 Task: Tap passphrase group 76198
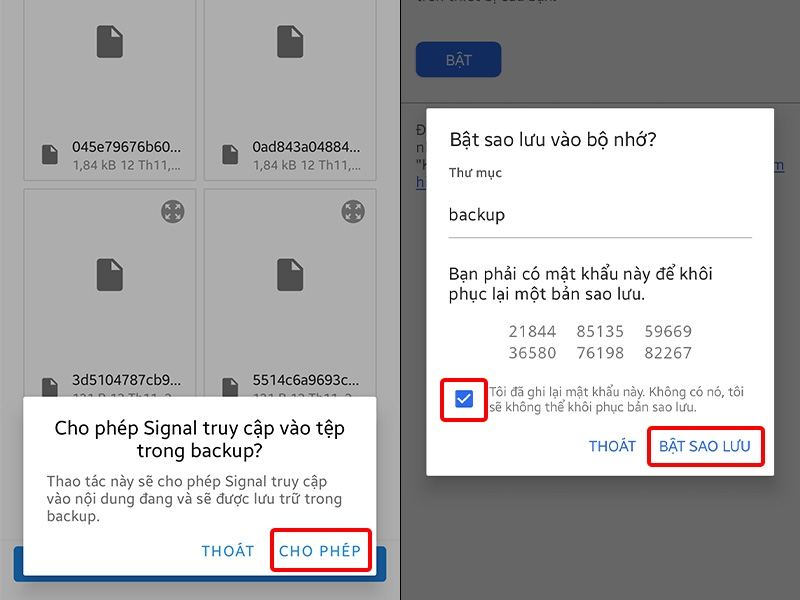tap(600, 353)
